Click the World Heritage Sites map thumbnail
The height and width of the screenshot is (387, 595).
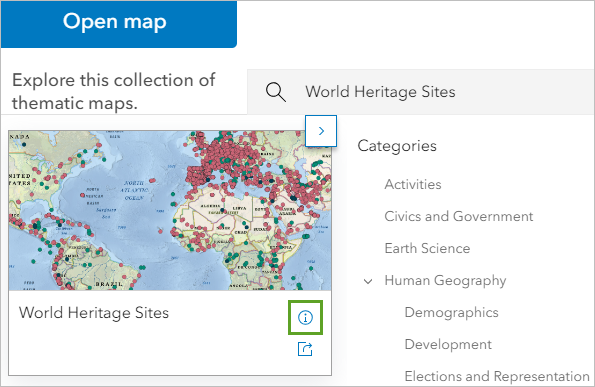click(x=170, y=211)
